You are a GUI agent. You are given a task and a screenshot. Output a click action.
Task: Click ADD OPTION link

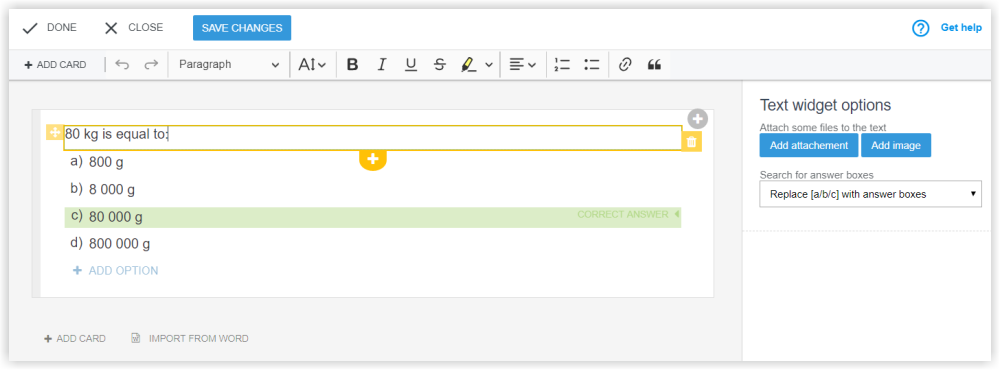(x=115, y=270)
